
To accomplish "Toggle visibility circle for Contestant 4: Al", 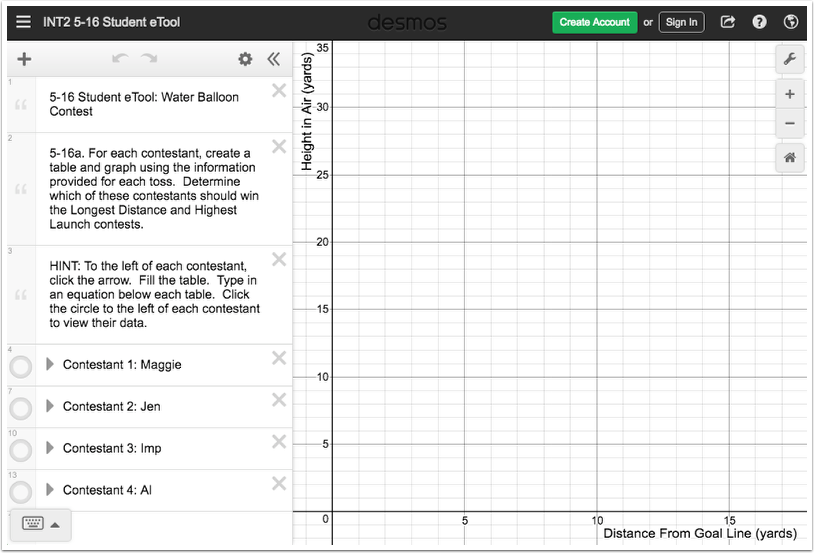I will 21,492.
